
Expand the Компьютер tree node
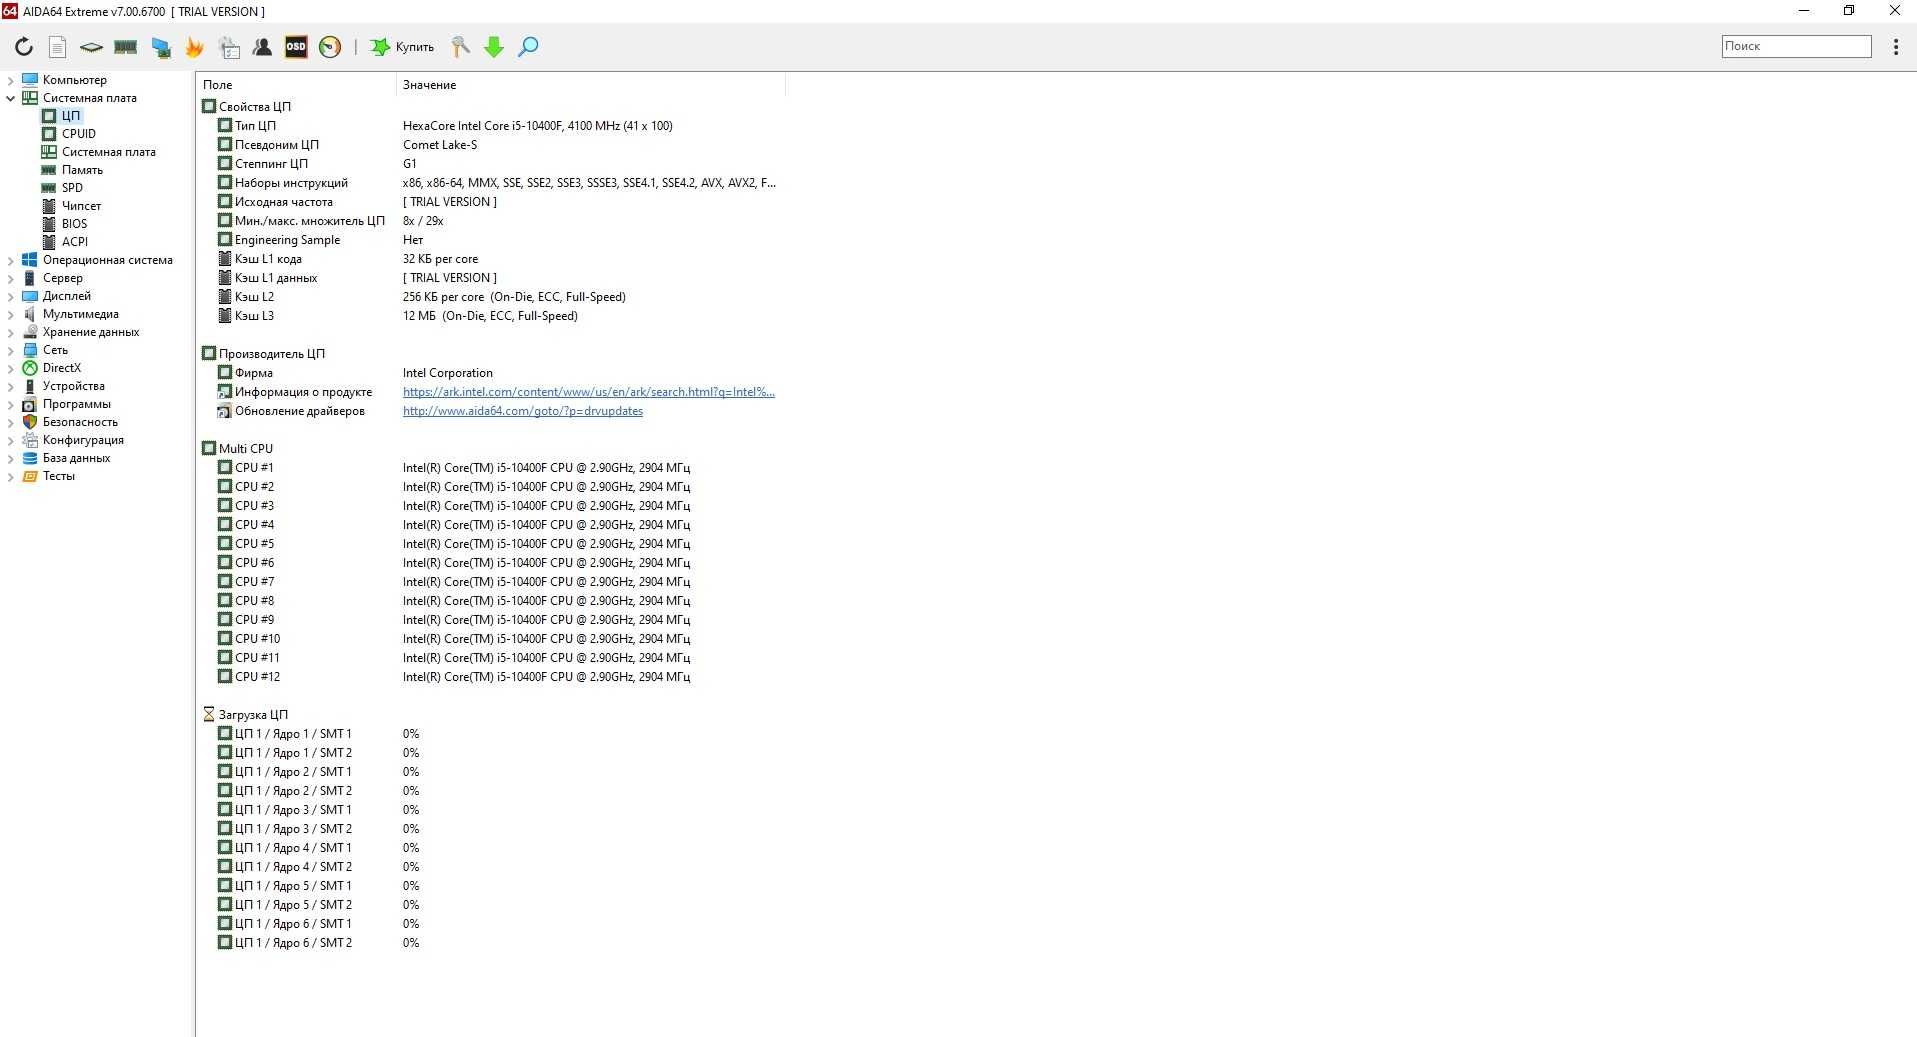pyautogui.click(x=11, y=80)
